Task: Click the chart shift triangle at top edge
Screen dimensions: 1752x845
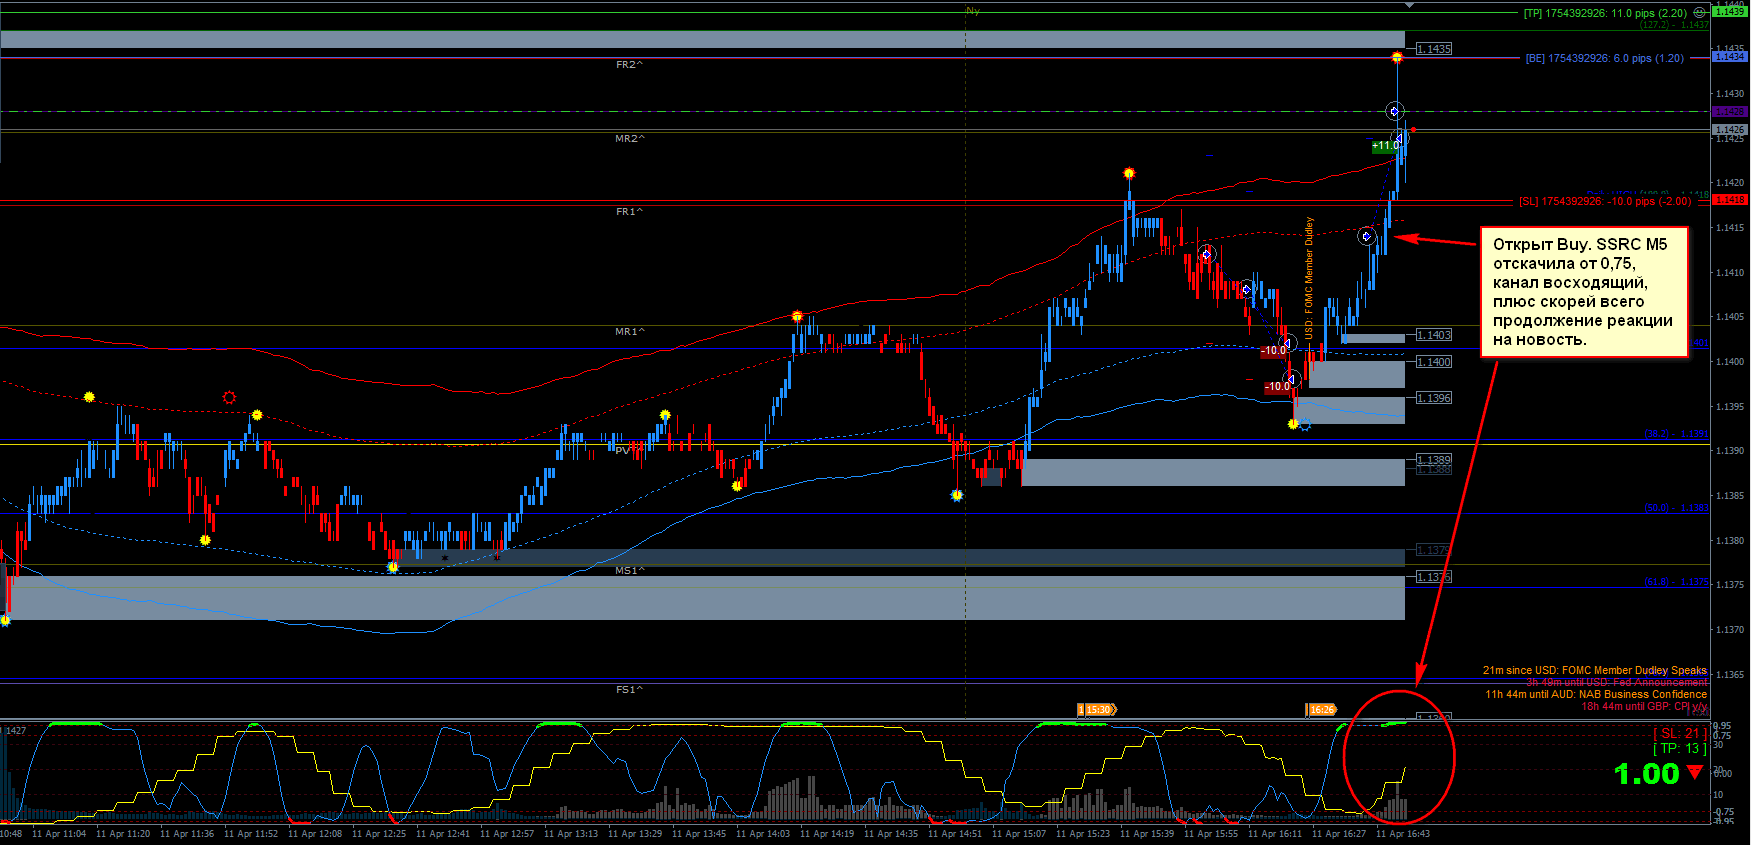Action: pyautogui.click(x=1409, y=5)
